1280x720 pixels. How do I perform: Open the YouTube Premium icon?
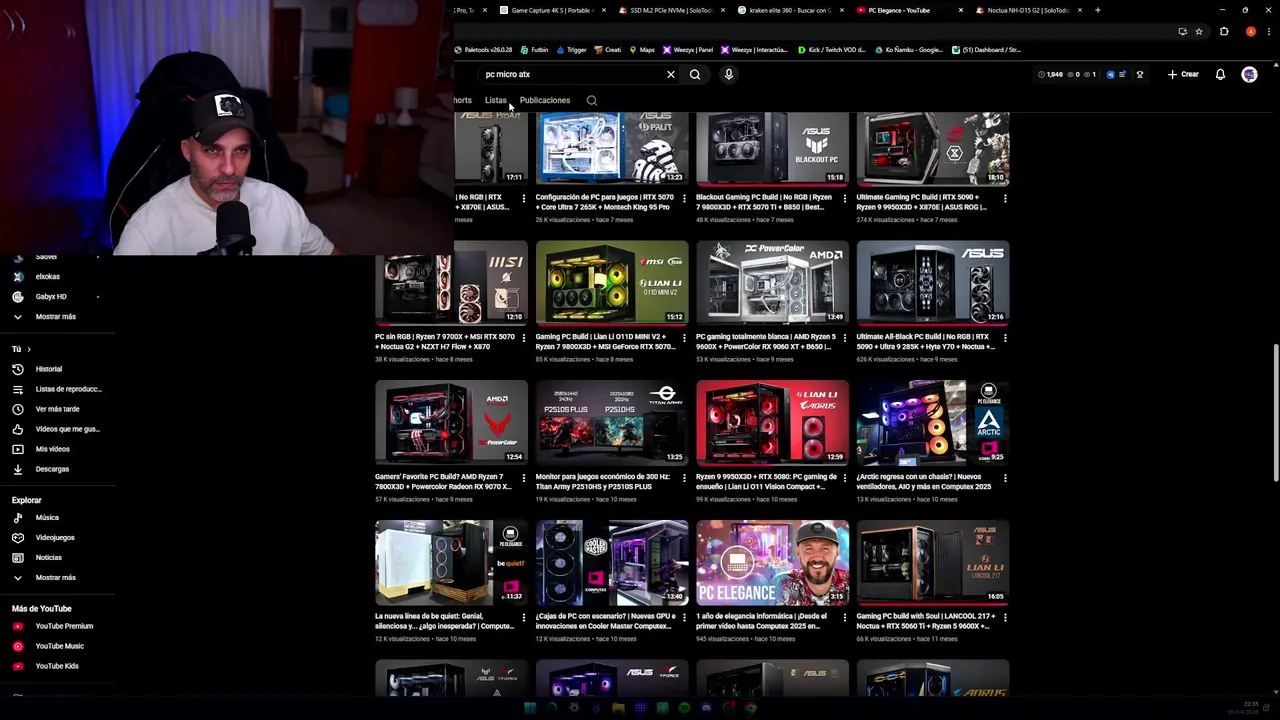18,626
